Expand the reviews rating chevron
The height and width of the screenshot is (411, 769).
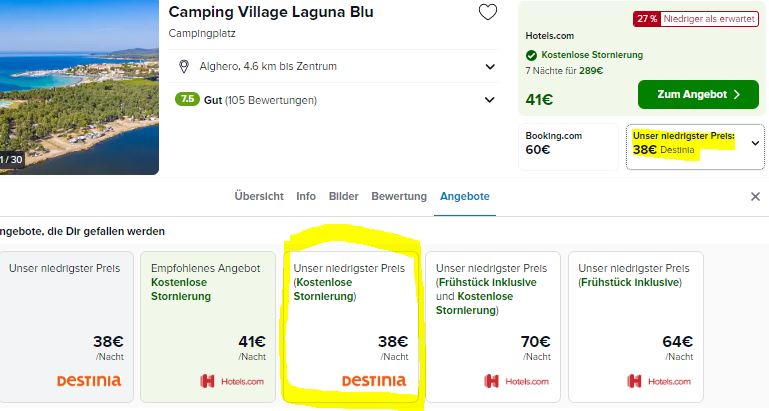[490, 100]
